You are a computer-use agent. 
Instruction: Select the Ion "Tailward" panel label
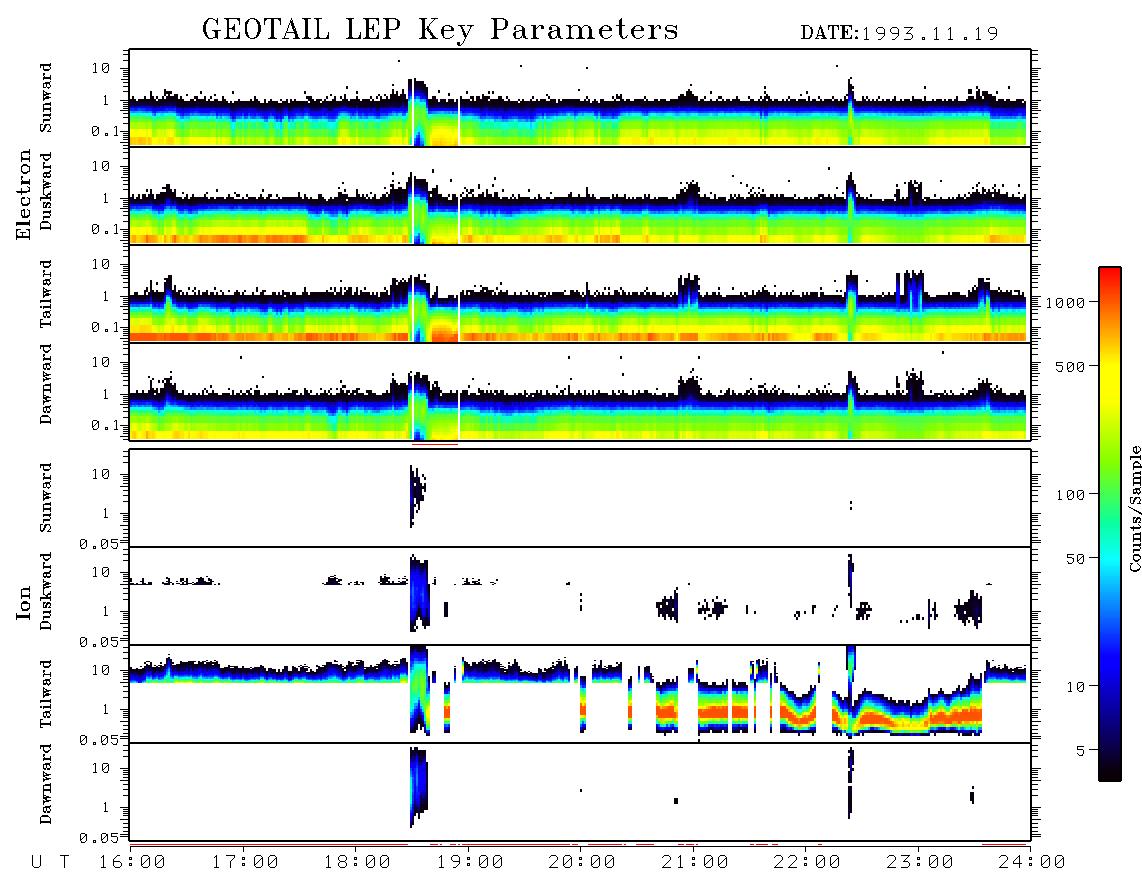coord(46,694)
